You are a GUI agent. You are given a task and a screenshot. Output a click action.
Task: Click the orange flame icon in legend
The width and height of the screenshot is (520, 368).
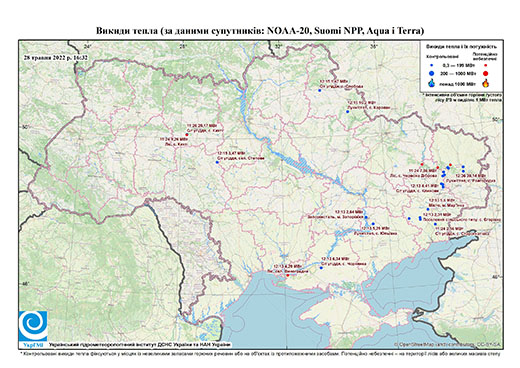486,83
